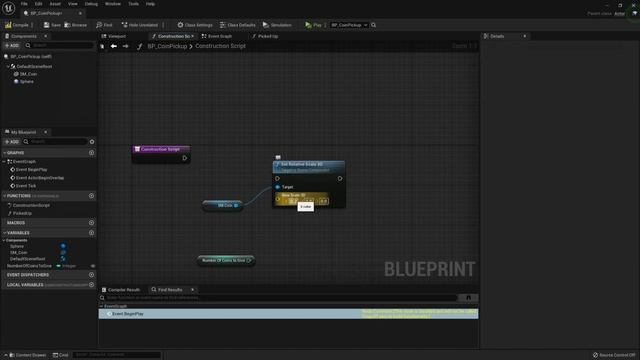The width and height of the screenshot is (640, 360).
Task: Open Find in blueprint
Action: (104, 25)
